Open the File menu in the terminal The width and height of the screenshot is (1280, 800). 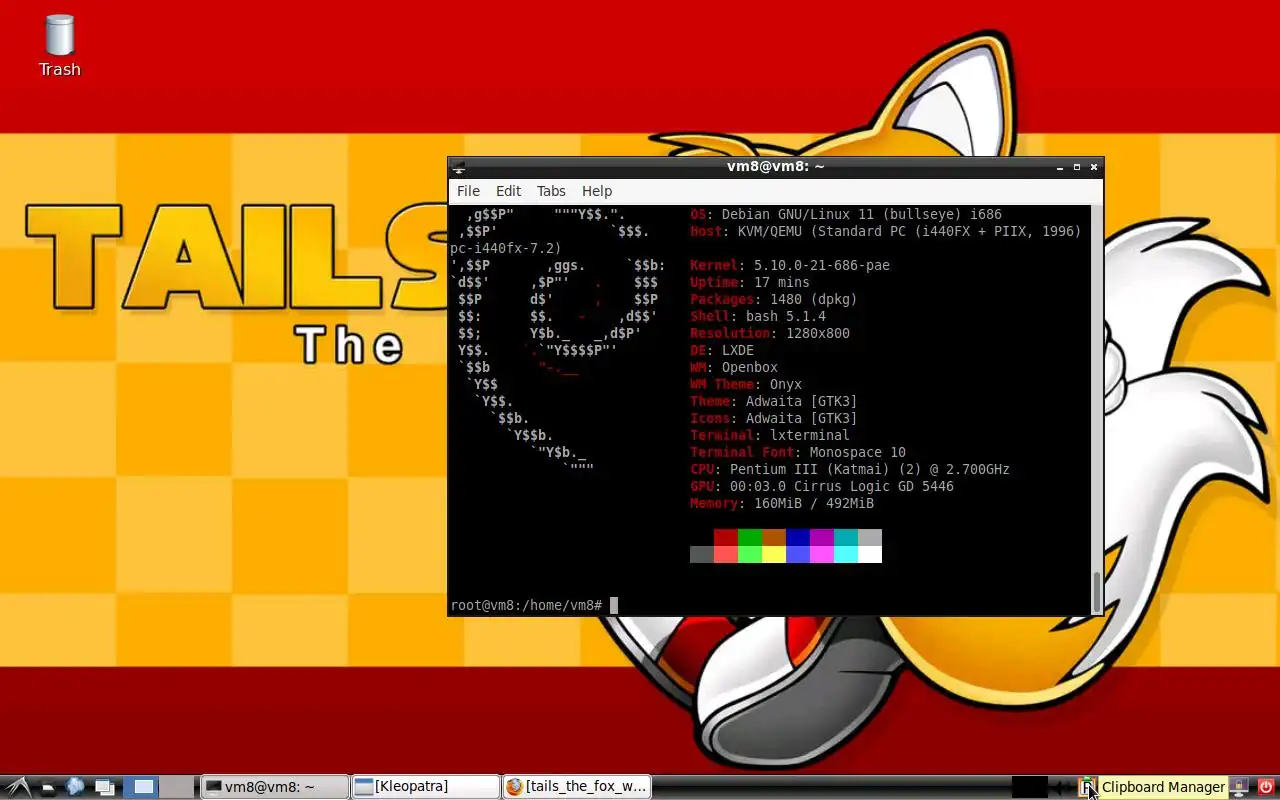[x=468, y=191]
